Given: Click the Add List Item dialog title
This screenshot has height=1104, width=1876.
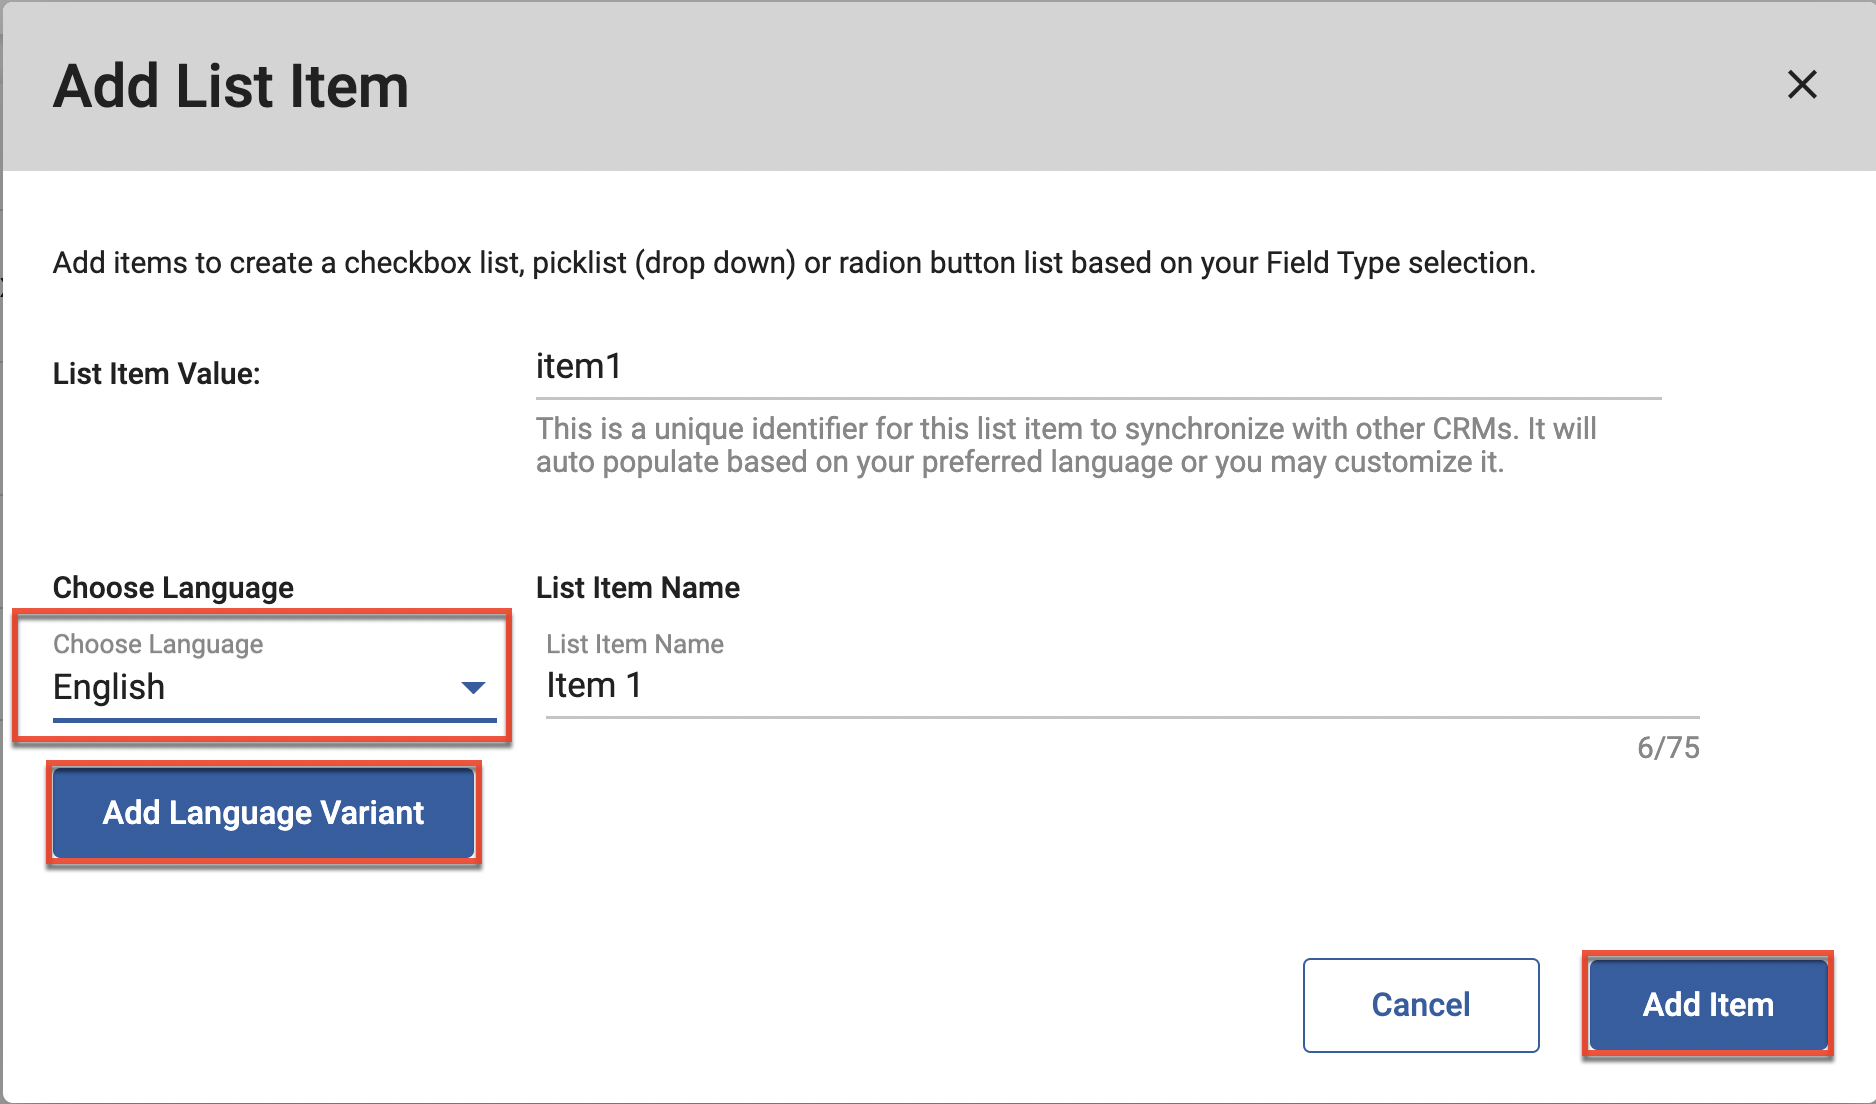Looking at the screenshot, I should click(x=231, y=87).
